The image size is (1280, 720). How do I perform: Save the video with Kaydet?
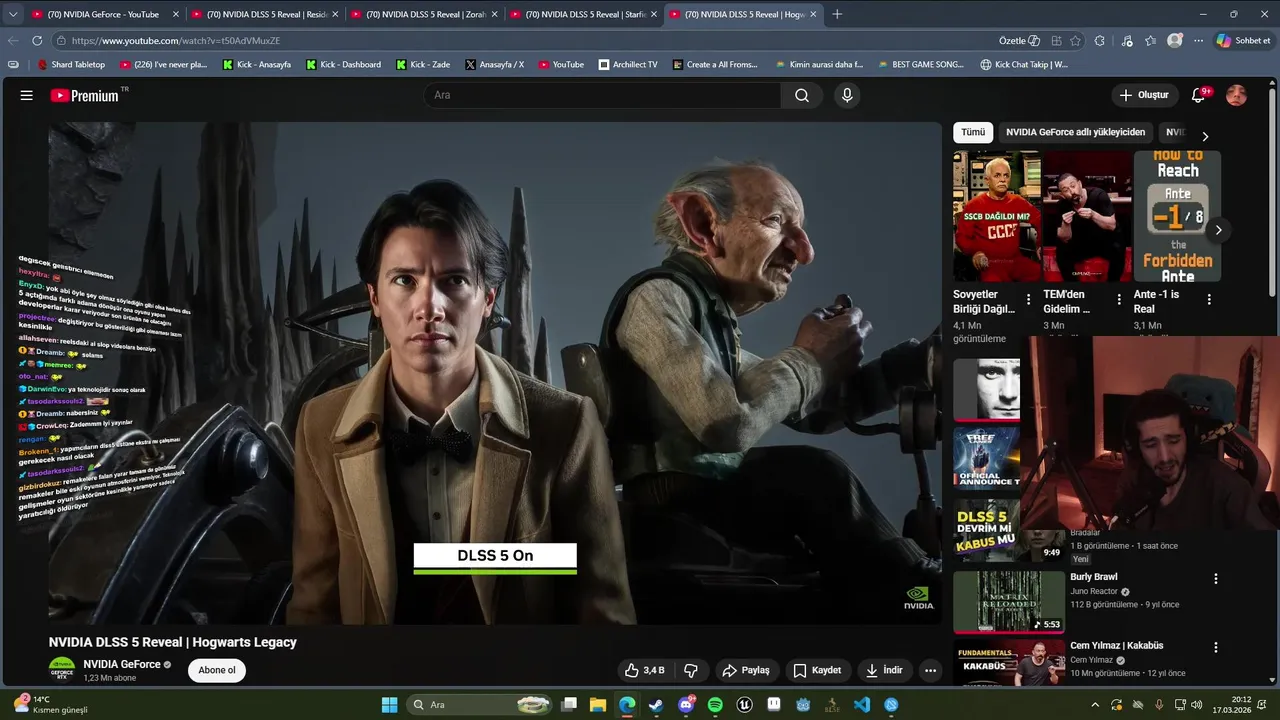point(817,670)
